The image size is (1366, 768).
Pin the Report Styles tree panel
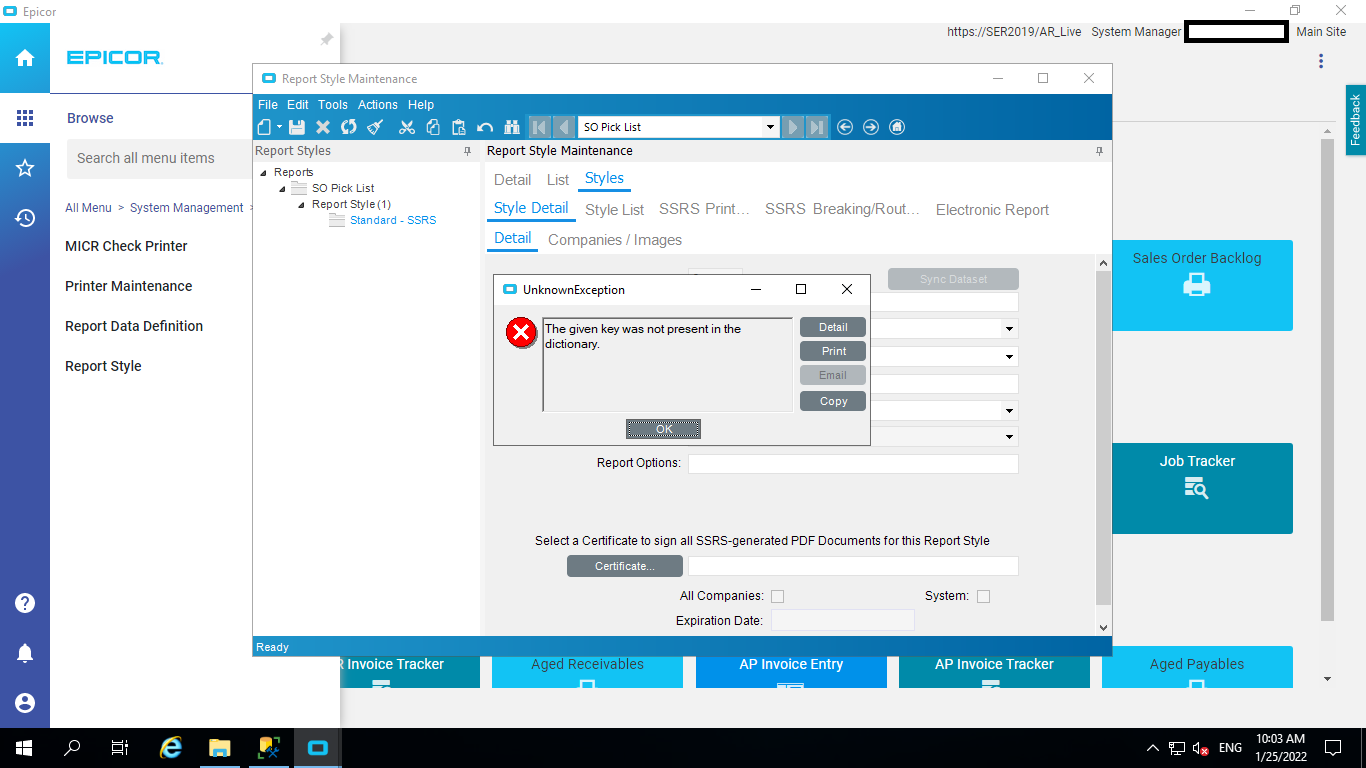point(467,151)
